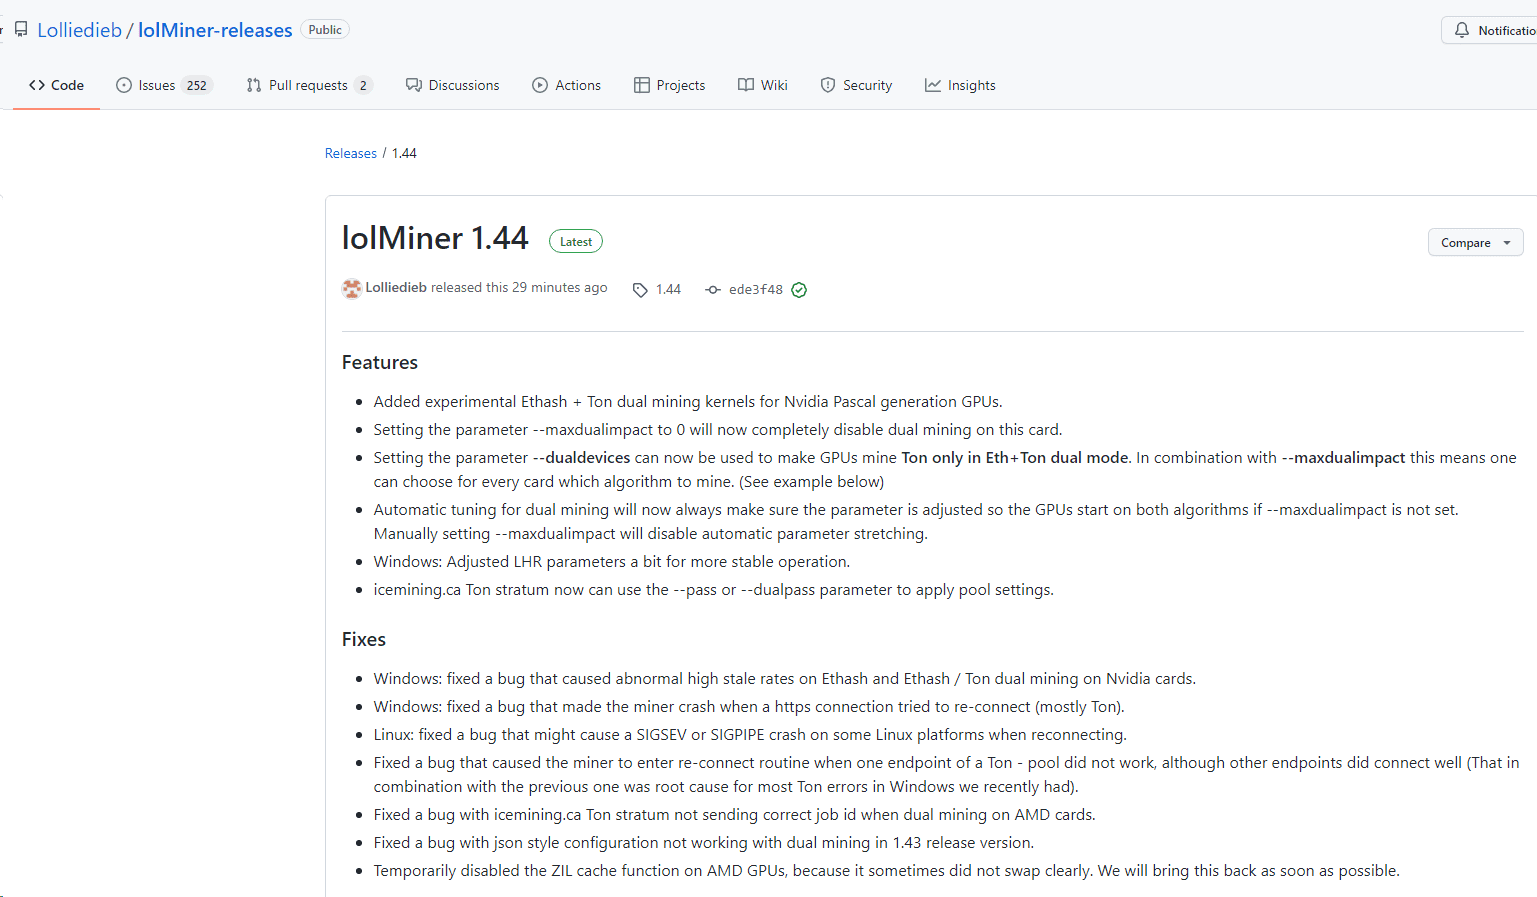Open the Projects tab
The image size is (1537, 897).
coord(669,85)
